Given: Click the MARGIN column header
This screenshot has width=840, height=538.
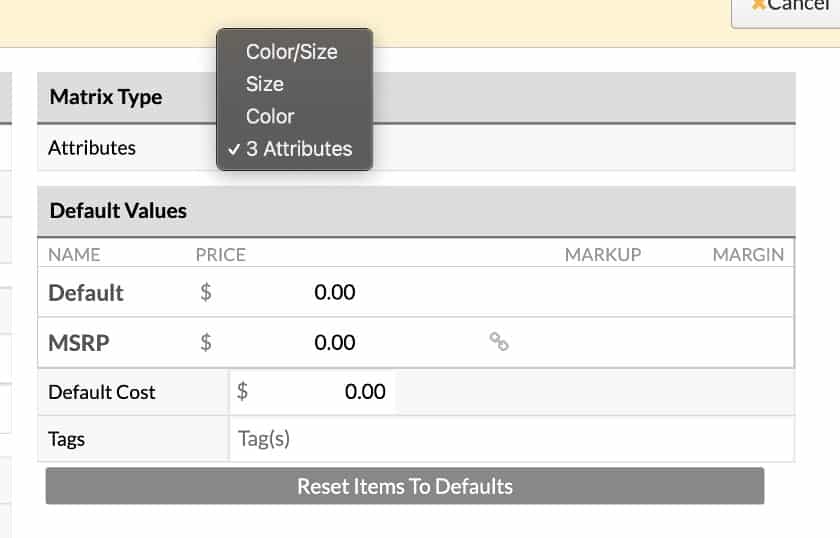Looking at the screenshot, I should (748, 255).
